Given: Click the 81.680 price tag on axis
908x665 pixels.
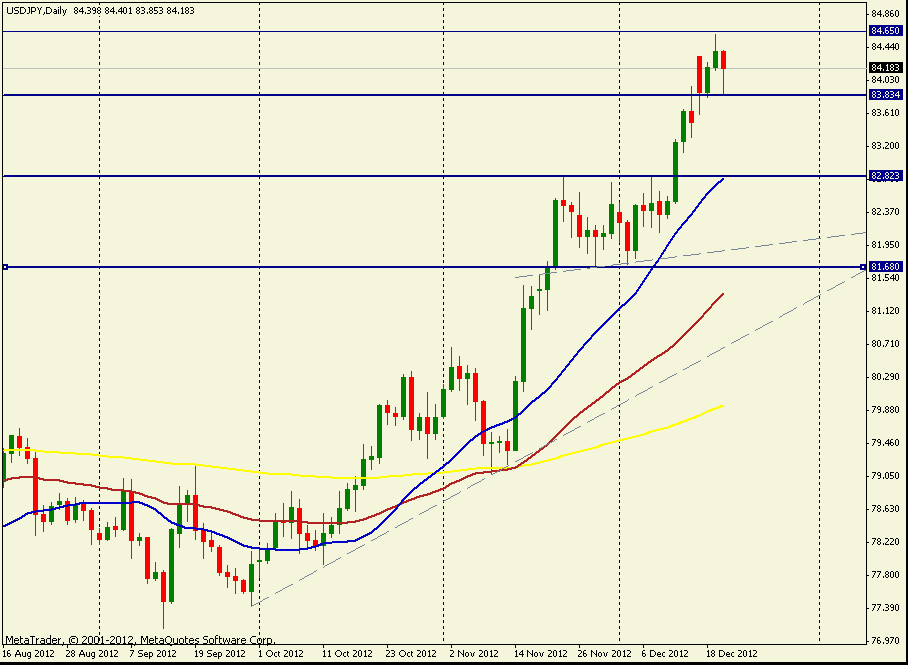Looking at the screenshot, I should coord(883,267).
